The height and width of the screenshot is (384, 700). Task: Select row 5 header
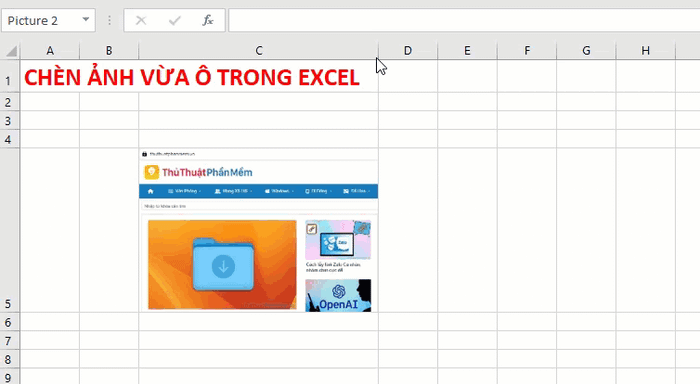[10, 230]
